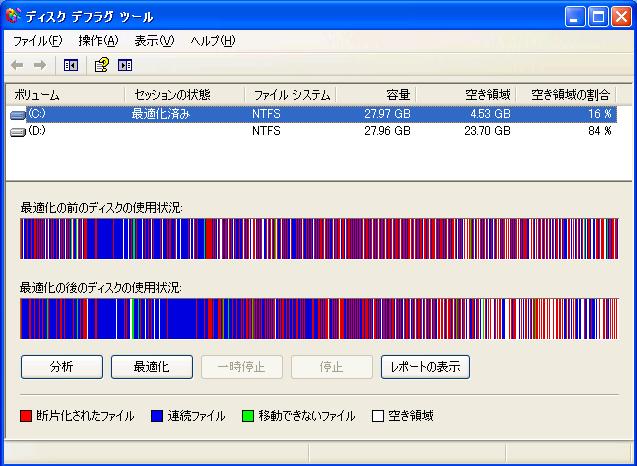
Task: Open the ヘルプ(H) menu
Action: (212, 41)
